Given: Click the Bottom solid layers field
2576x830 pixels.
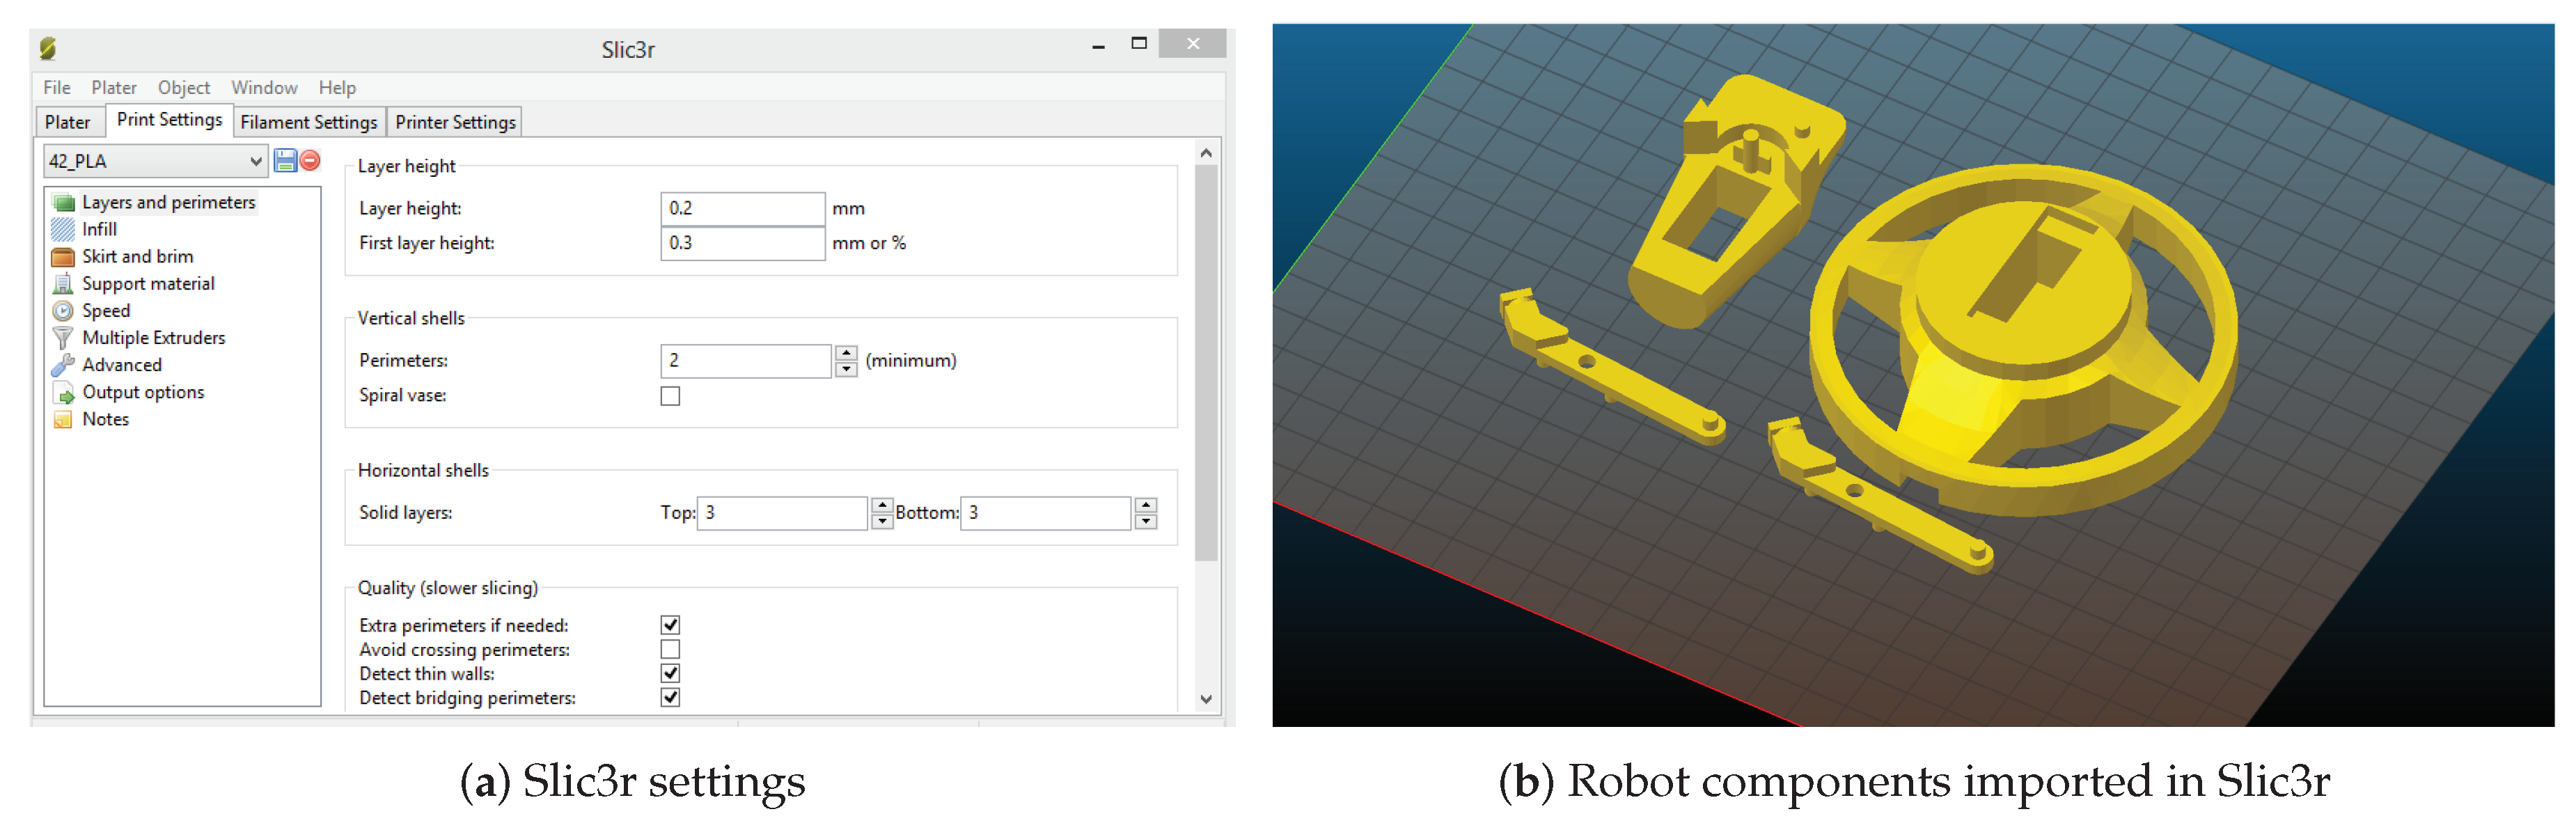Looking at the screenshot, I should pyautogui.click(x=1046, y=513).
